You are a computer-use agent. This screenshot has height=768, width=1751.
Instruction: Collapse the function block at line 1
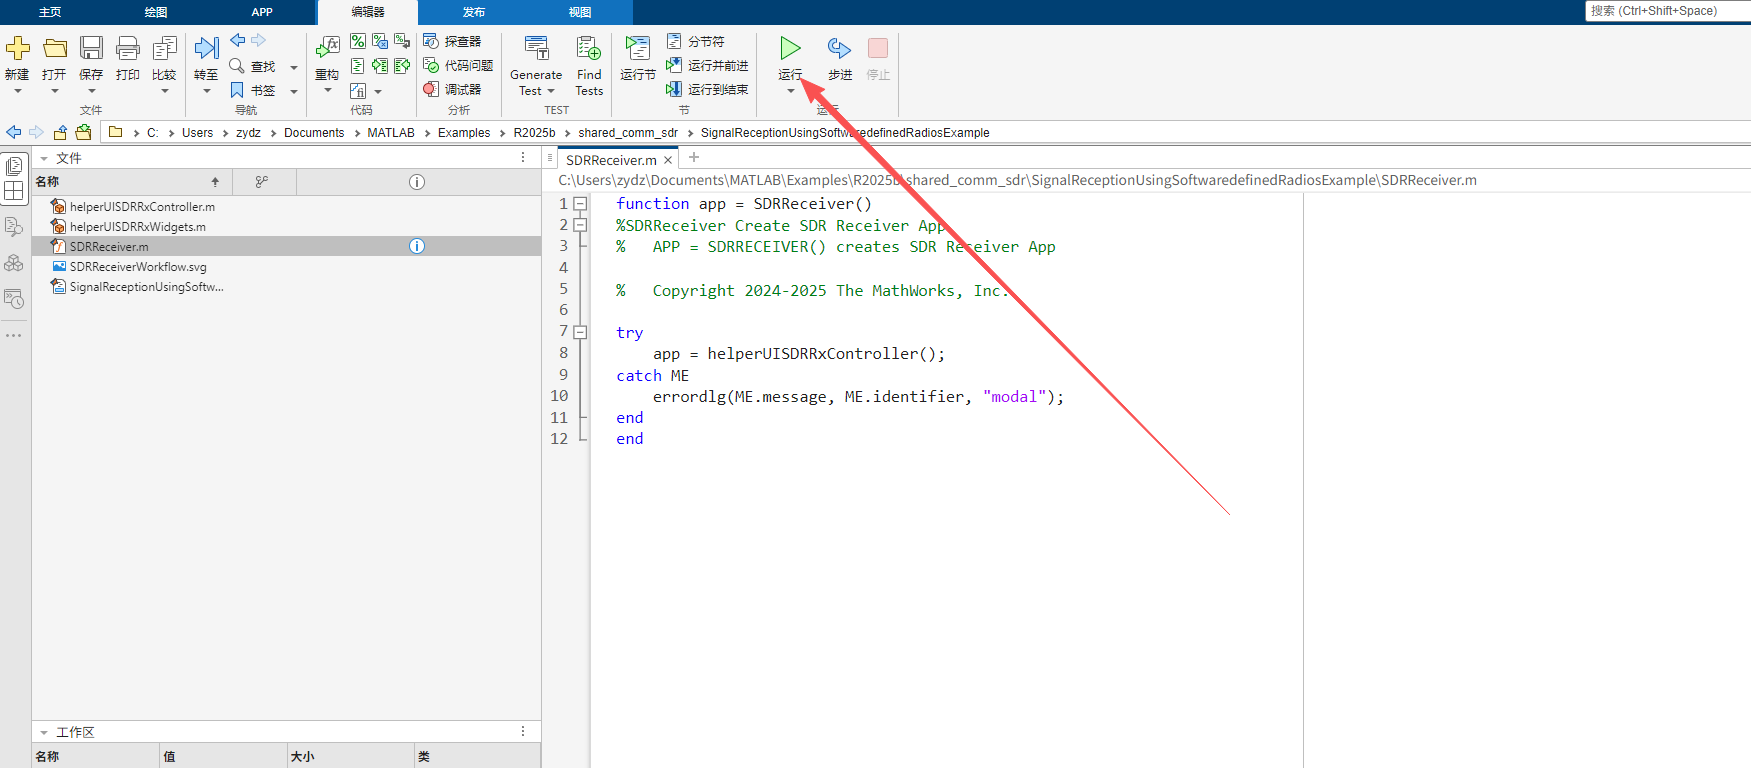tap(580, 204)
